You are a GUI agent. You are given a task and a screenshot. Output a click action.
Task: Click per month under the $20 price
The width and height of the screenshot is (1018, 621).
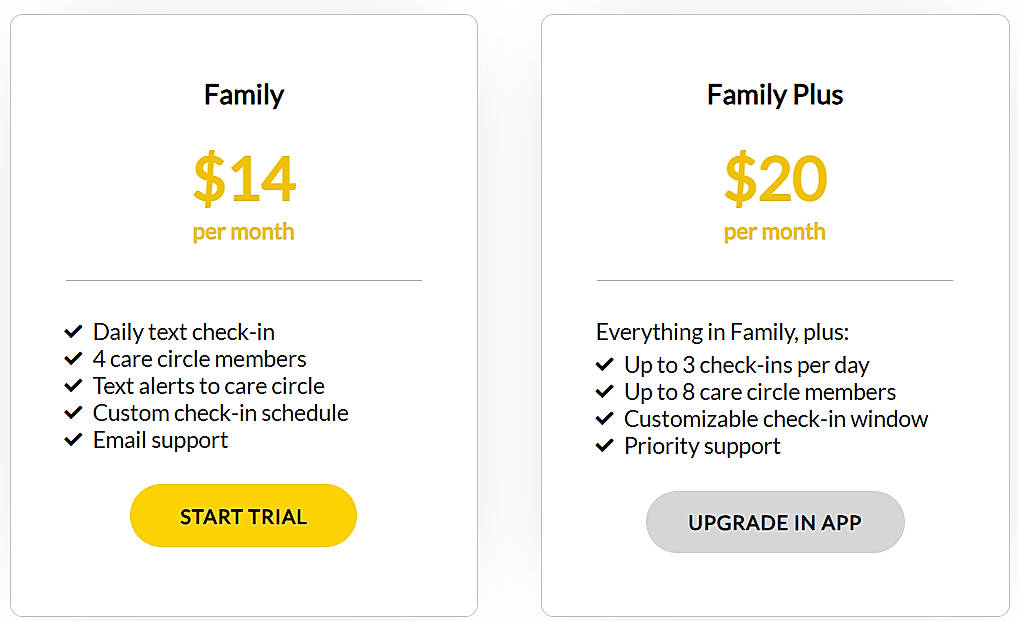774,231
